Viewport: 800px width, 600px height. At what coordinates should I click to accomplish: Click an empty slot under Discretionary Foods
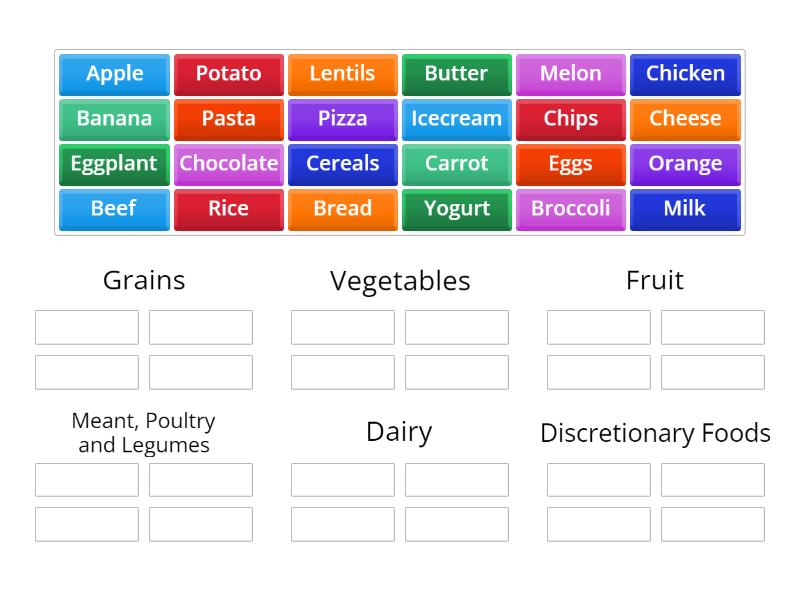[598, 479]
